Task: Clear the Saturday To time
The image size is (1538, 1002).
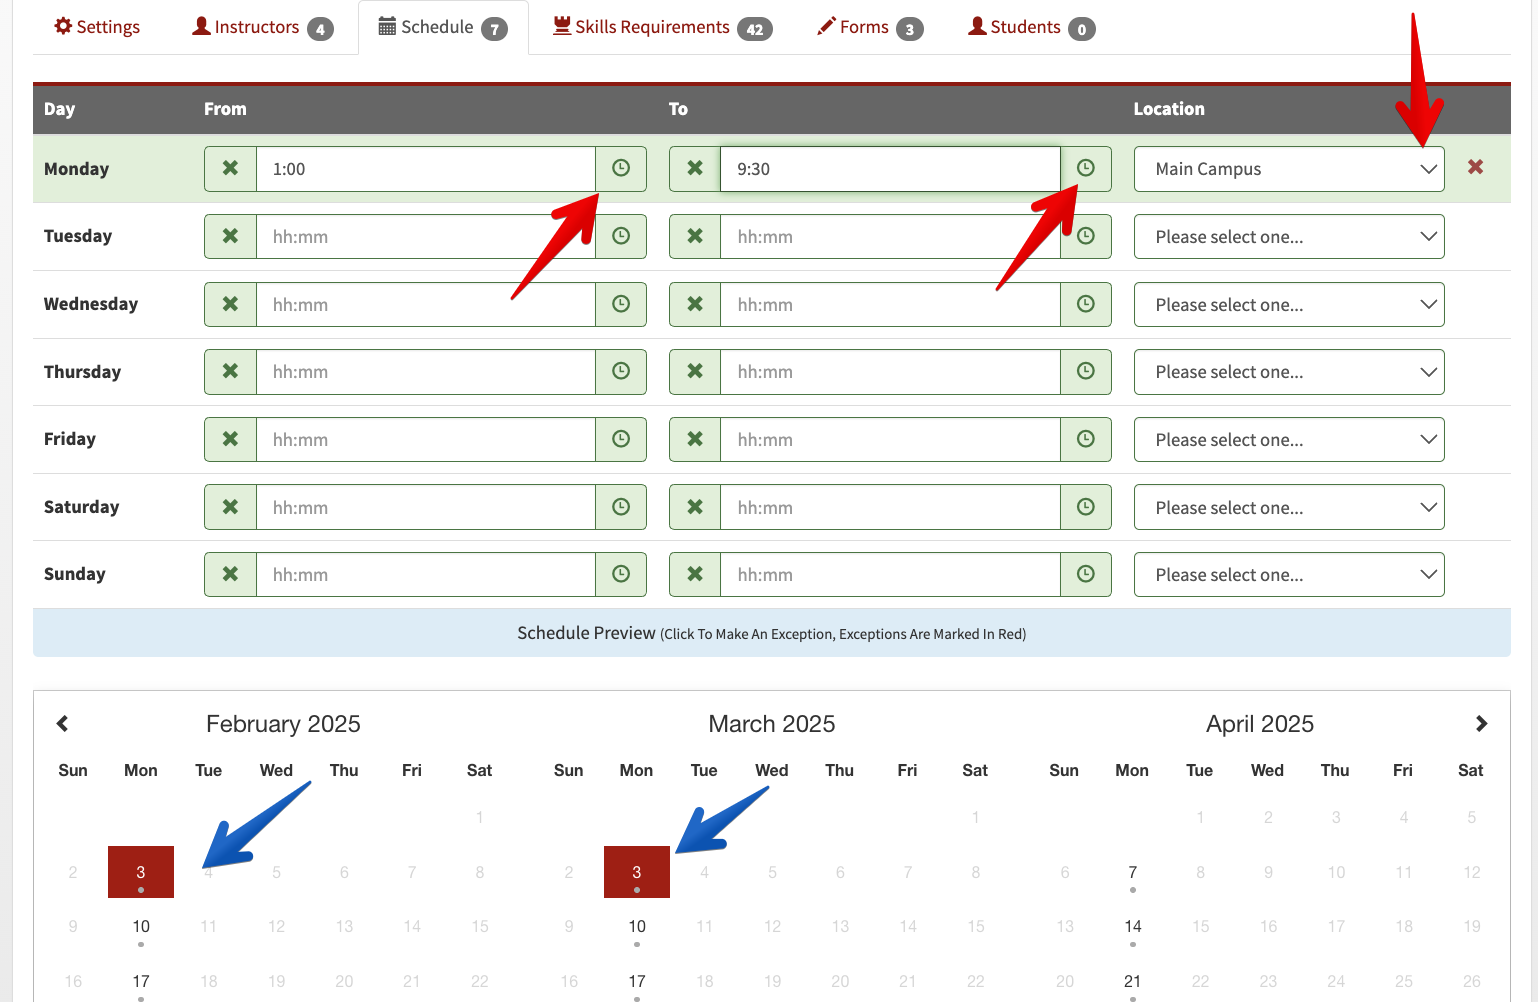Action: [x=695, y=507]
